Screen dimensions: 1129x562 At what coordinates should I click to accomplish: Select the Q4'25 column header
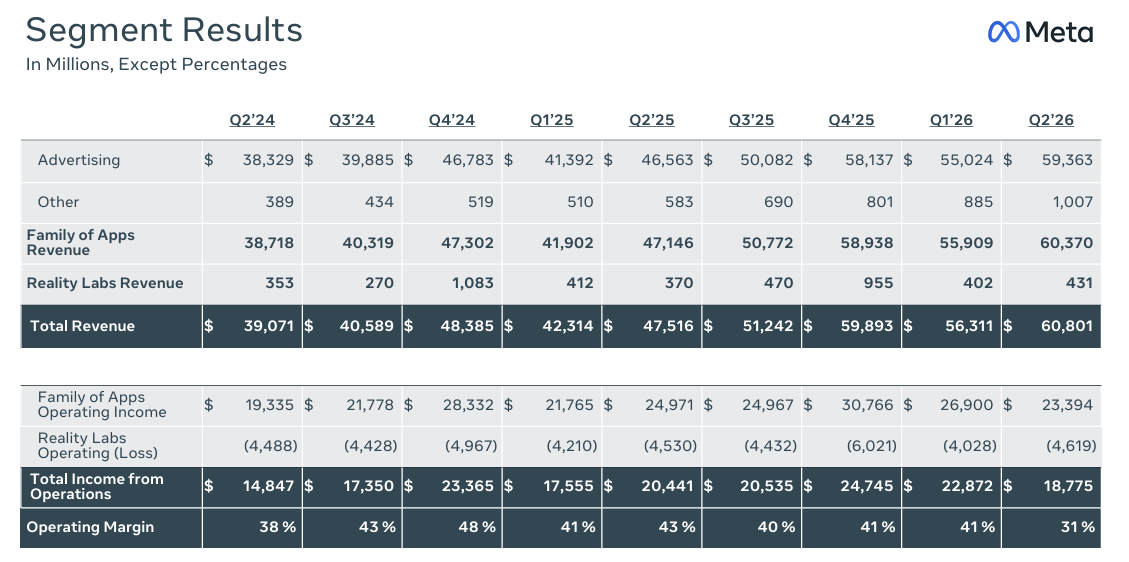[851, 120]
